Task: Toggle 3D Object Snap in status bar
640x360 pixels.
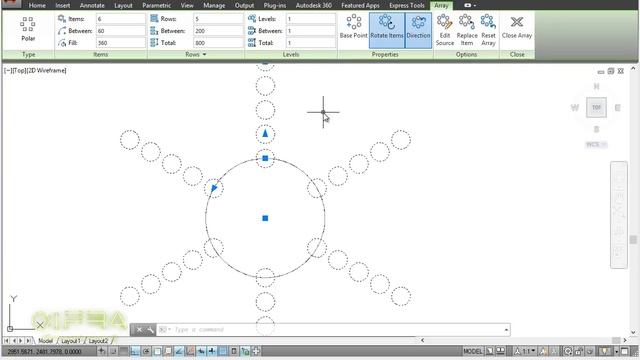Action: coord(168,351)
